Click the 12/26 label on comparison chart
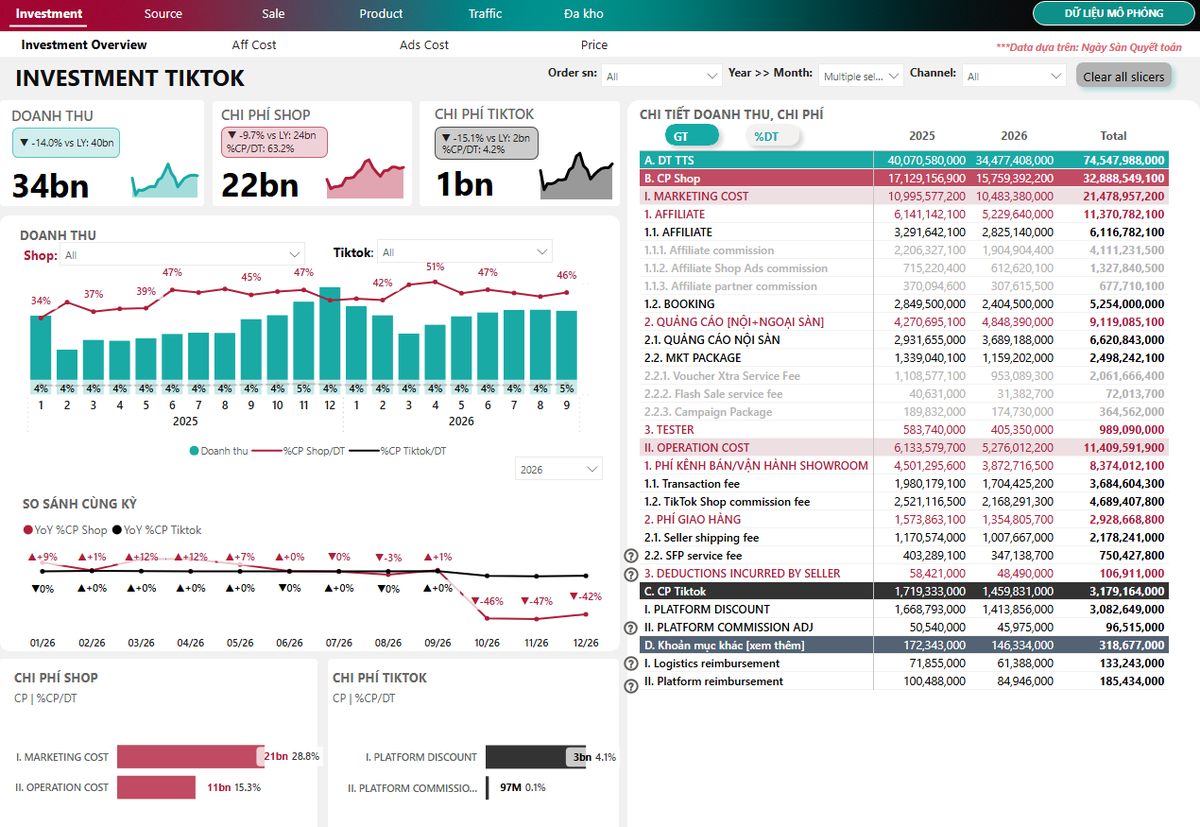The image size is (1200, 827). pos(586,643)
